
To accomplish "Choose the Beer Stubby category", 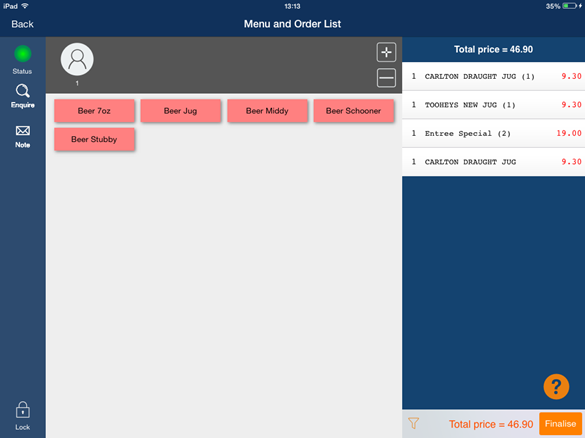I will [94, 139].
